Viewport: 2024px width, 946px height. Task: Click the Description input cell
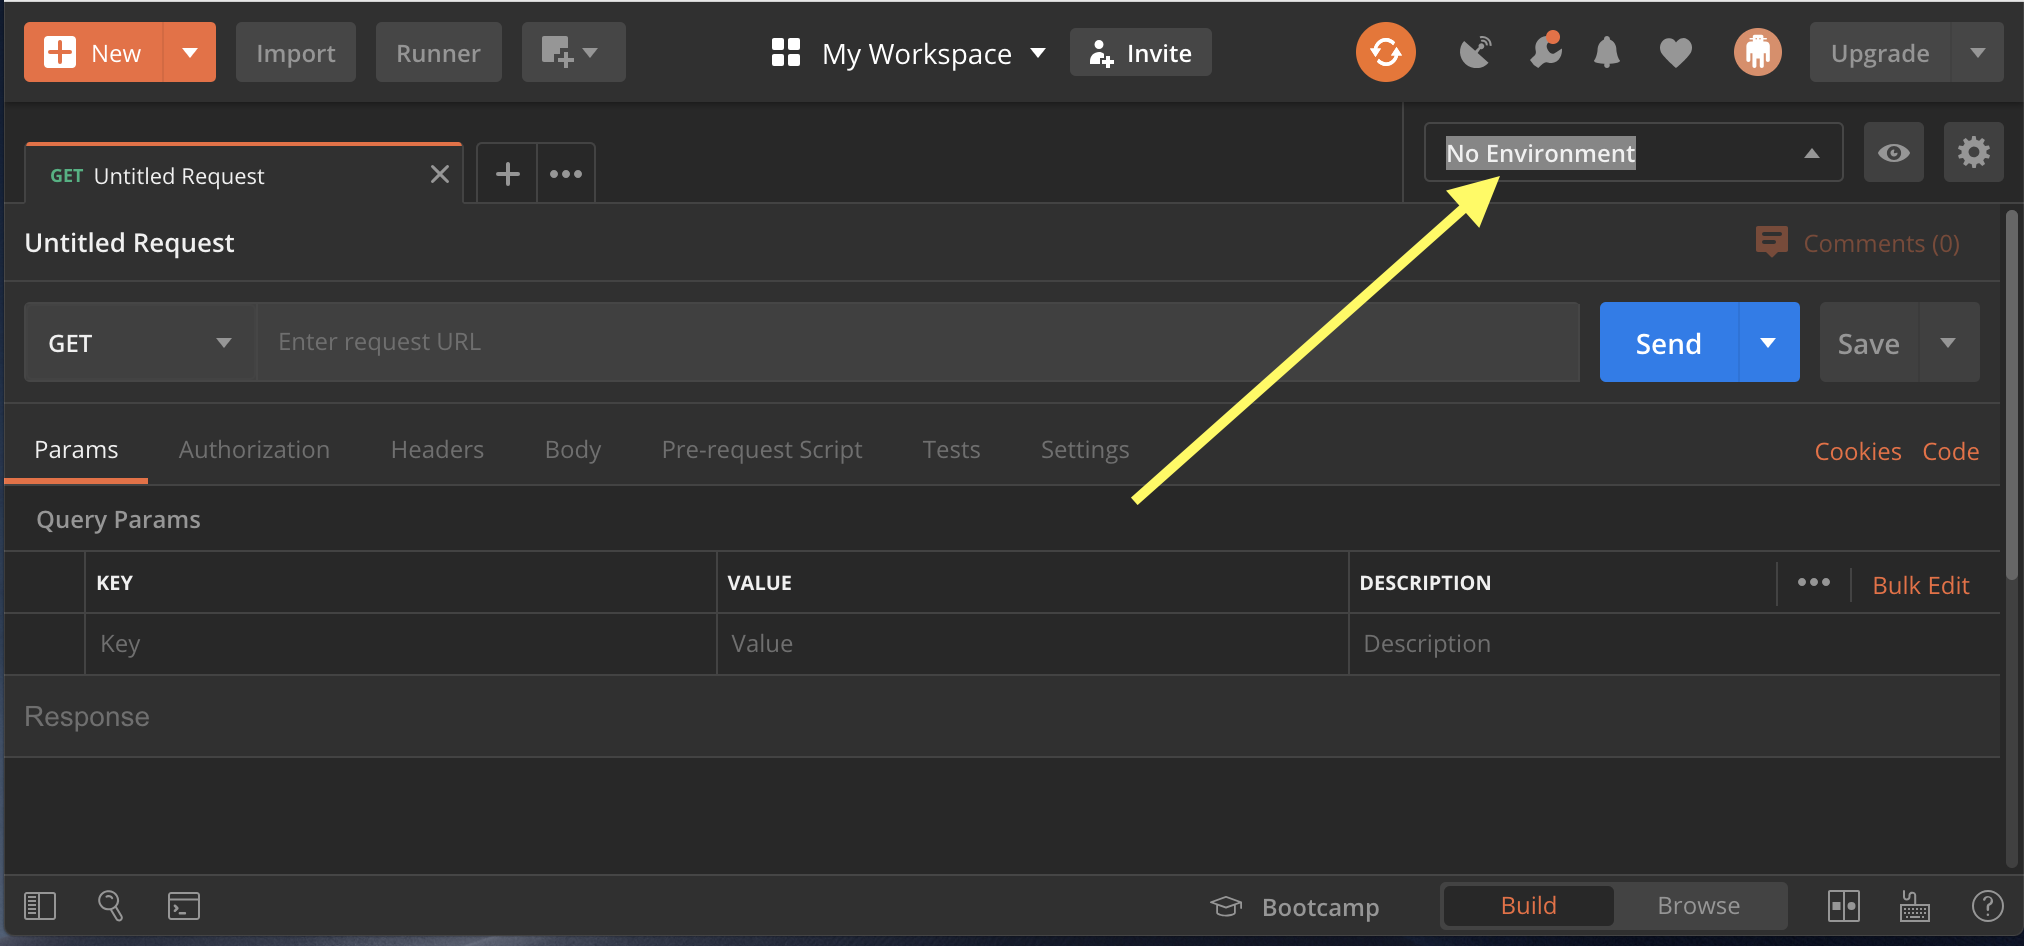tap(1675, 644)
